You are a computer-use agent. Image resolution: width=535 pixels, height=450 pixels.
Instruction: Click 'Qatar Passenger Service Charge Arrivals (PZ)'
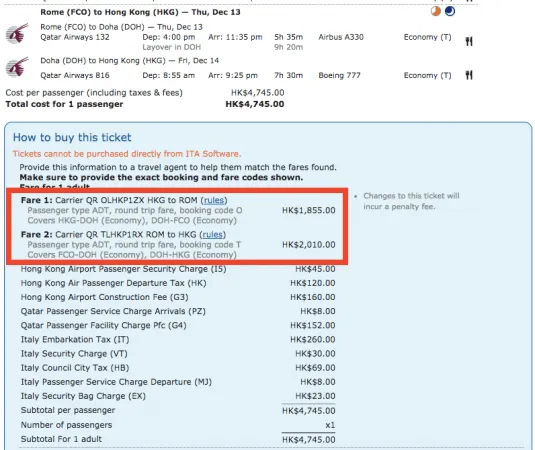pos(113,311)
